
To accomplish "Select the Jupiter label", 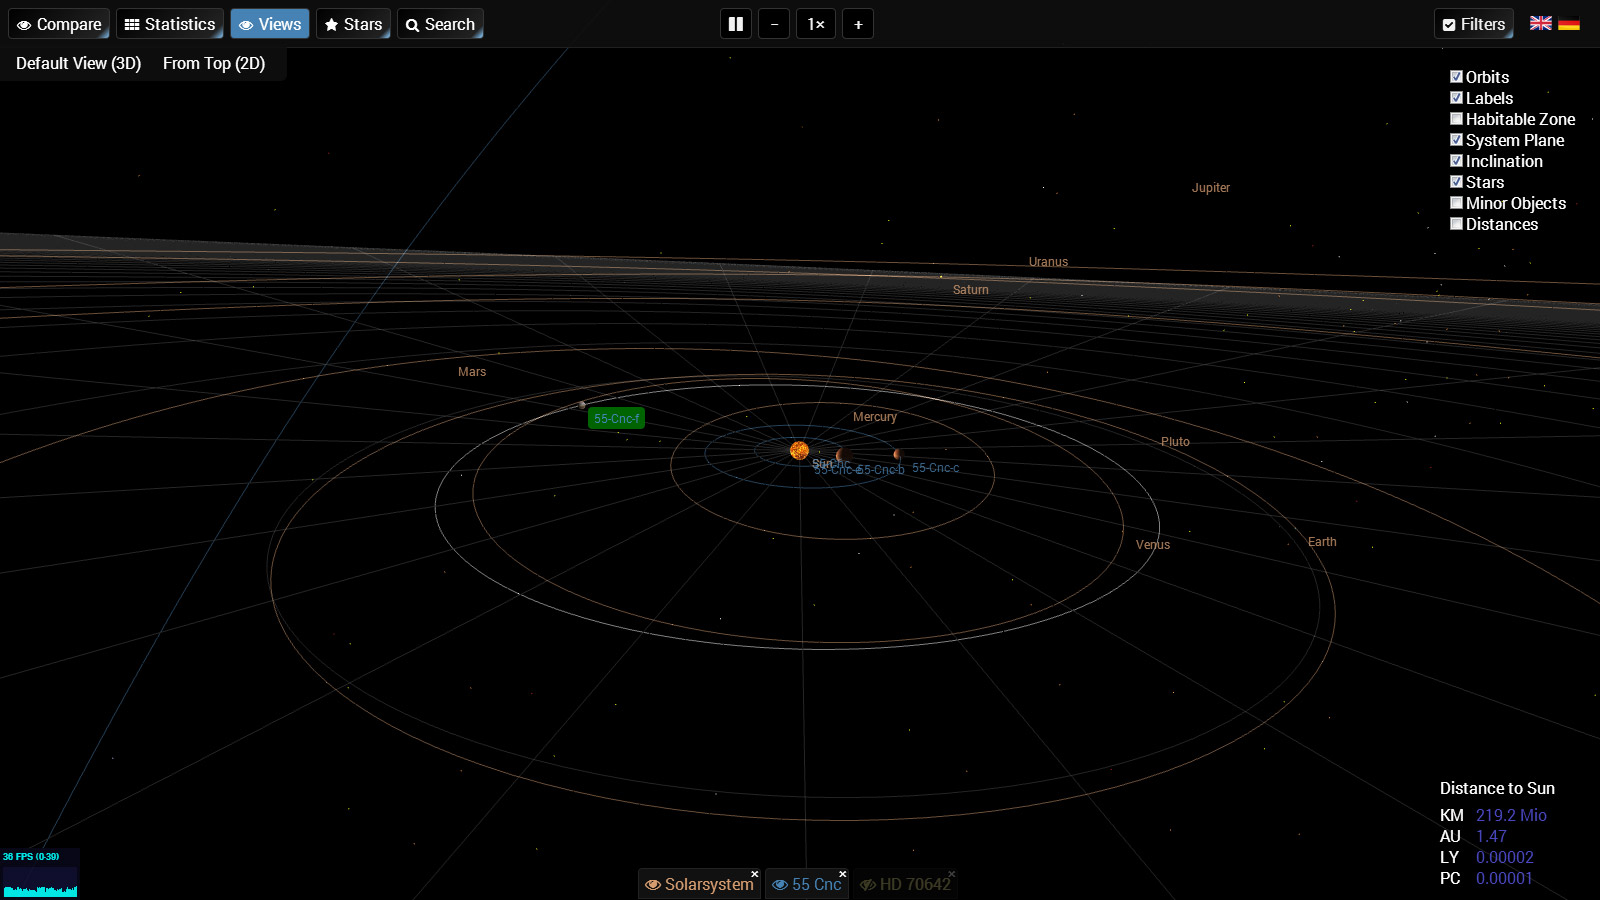I will [x=1211, y=188].
